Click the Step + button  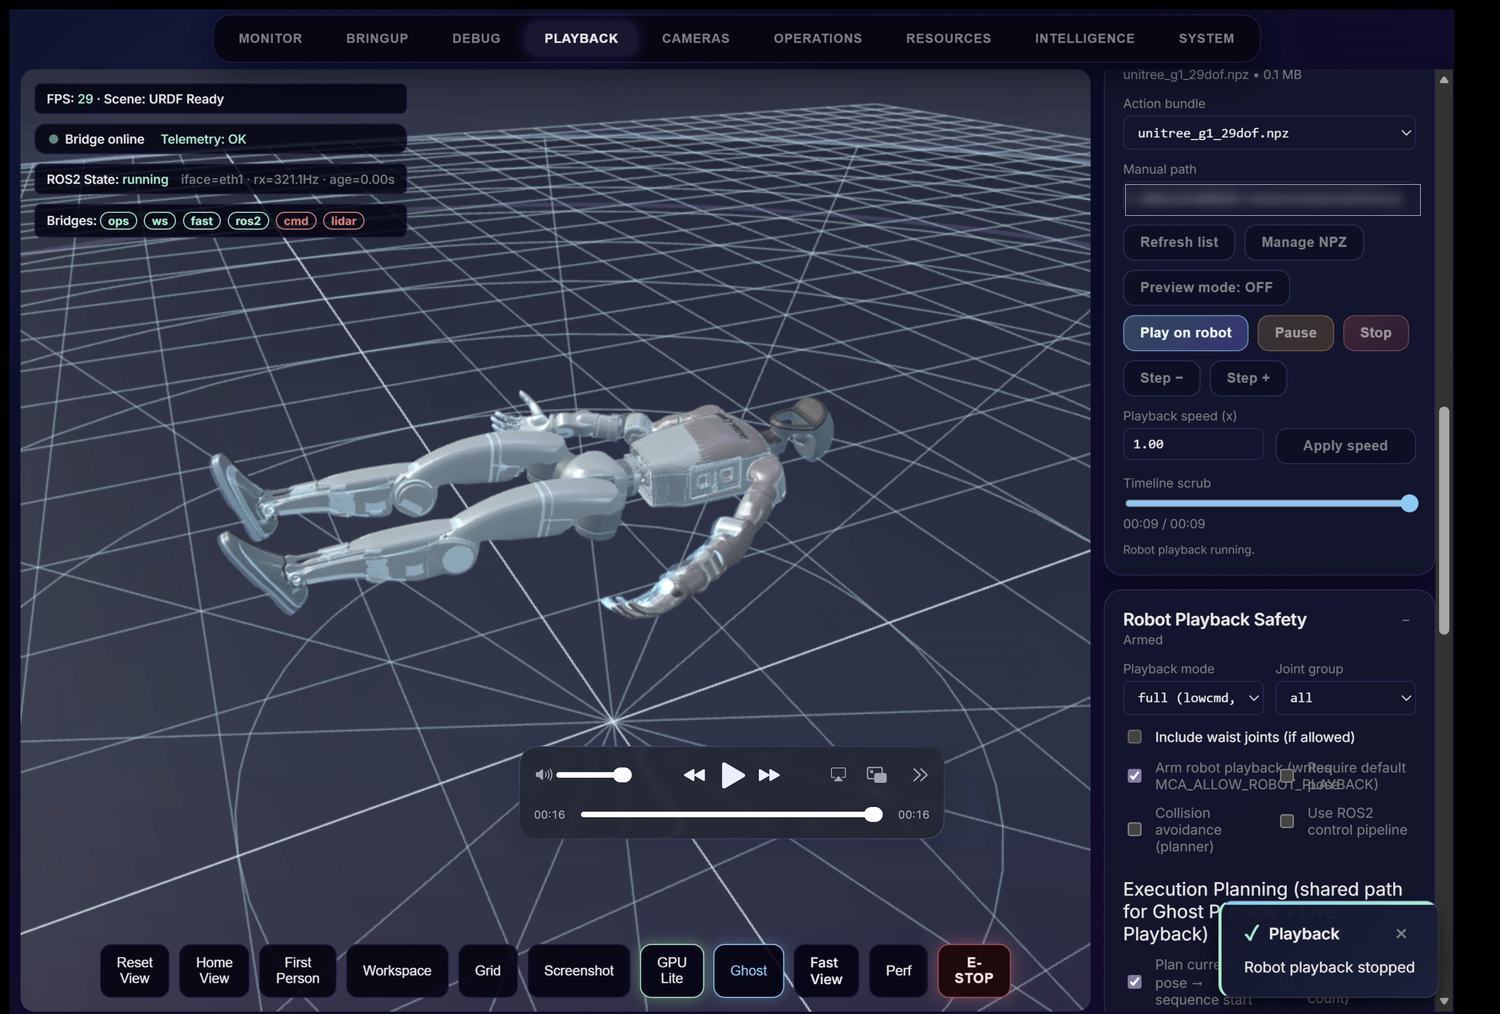click(x=1248, y=378)
